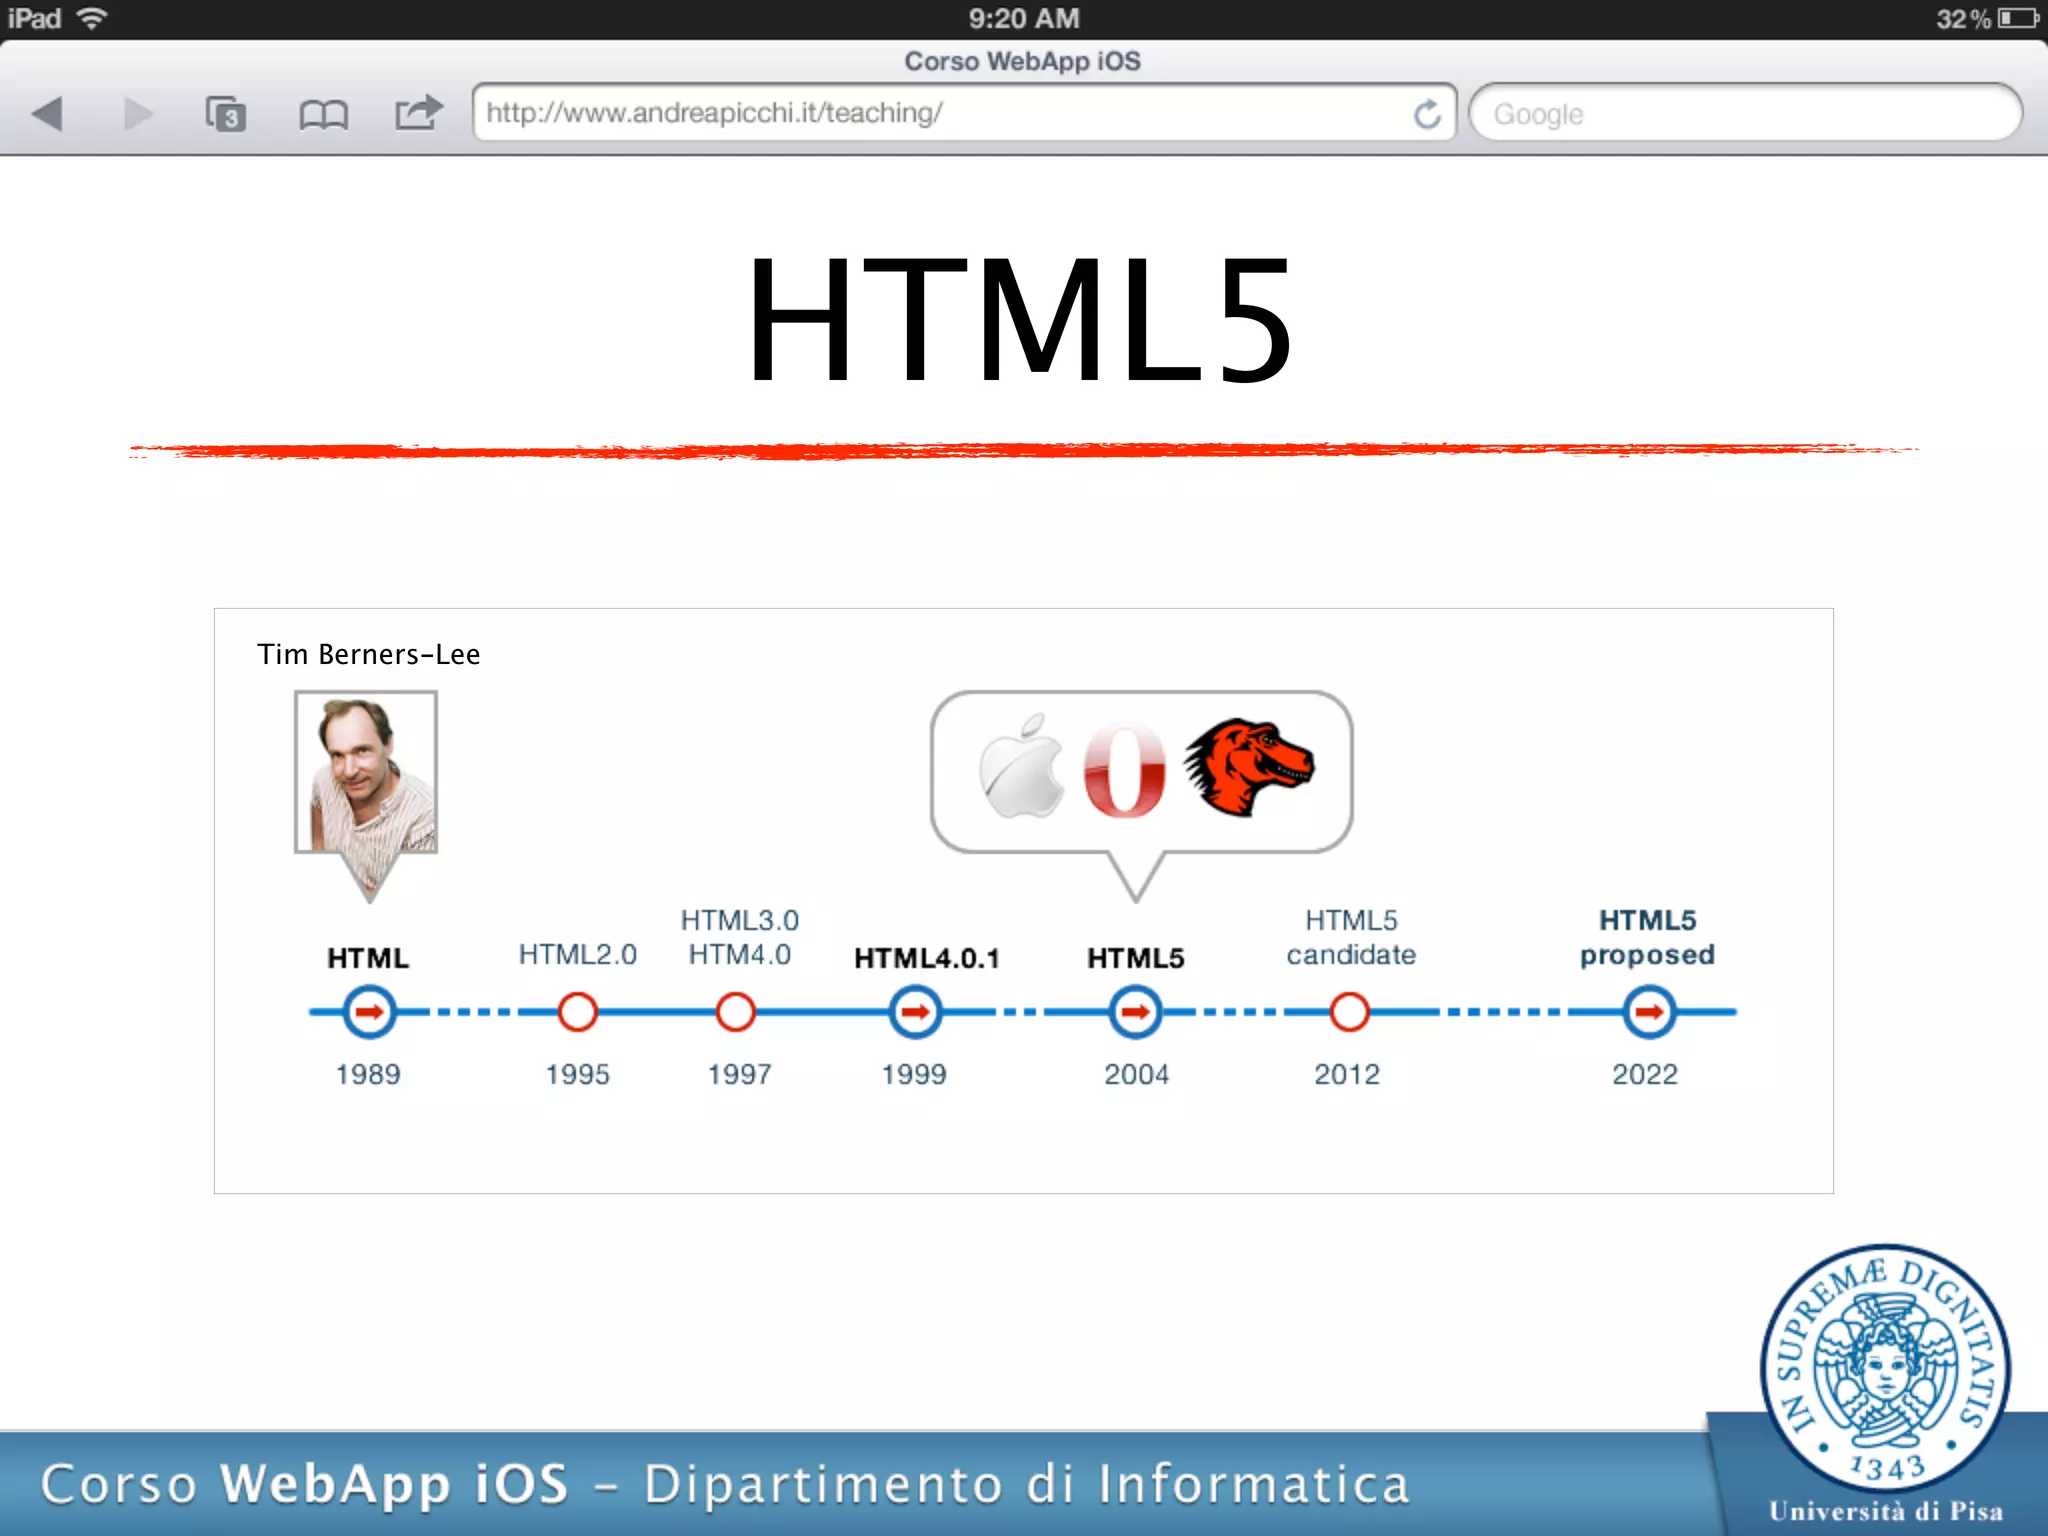
Task: Go forward with the Safari forward arrow
Action: (138, 114)
